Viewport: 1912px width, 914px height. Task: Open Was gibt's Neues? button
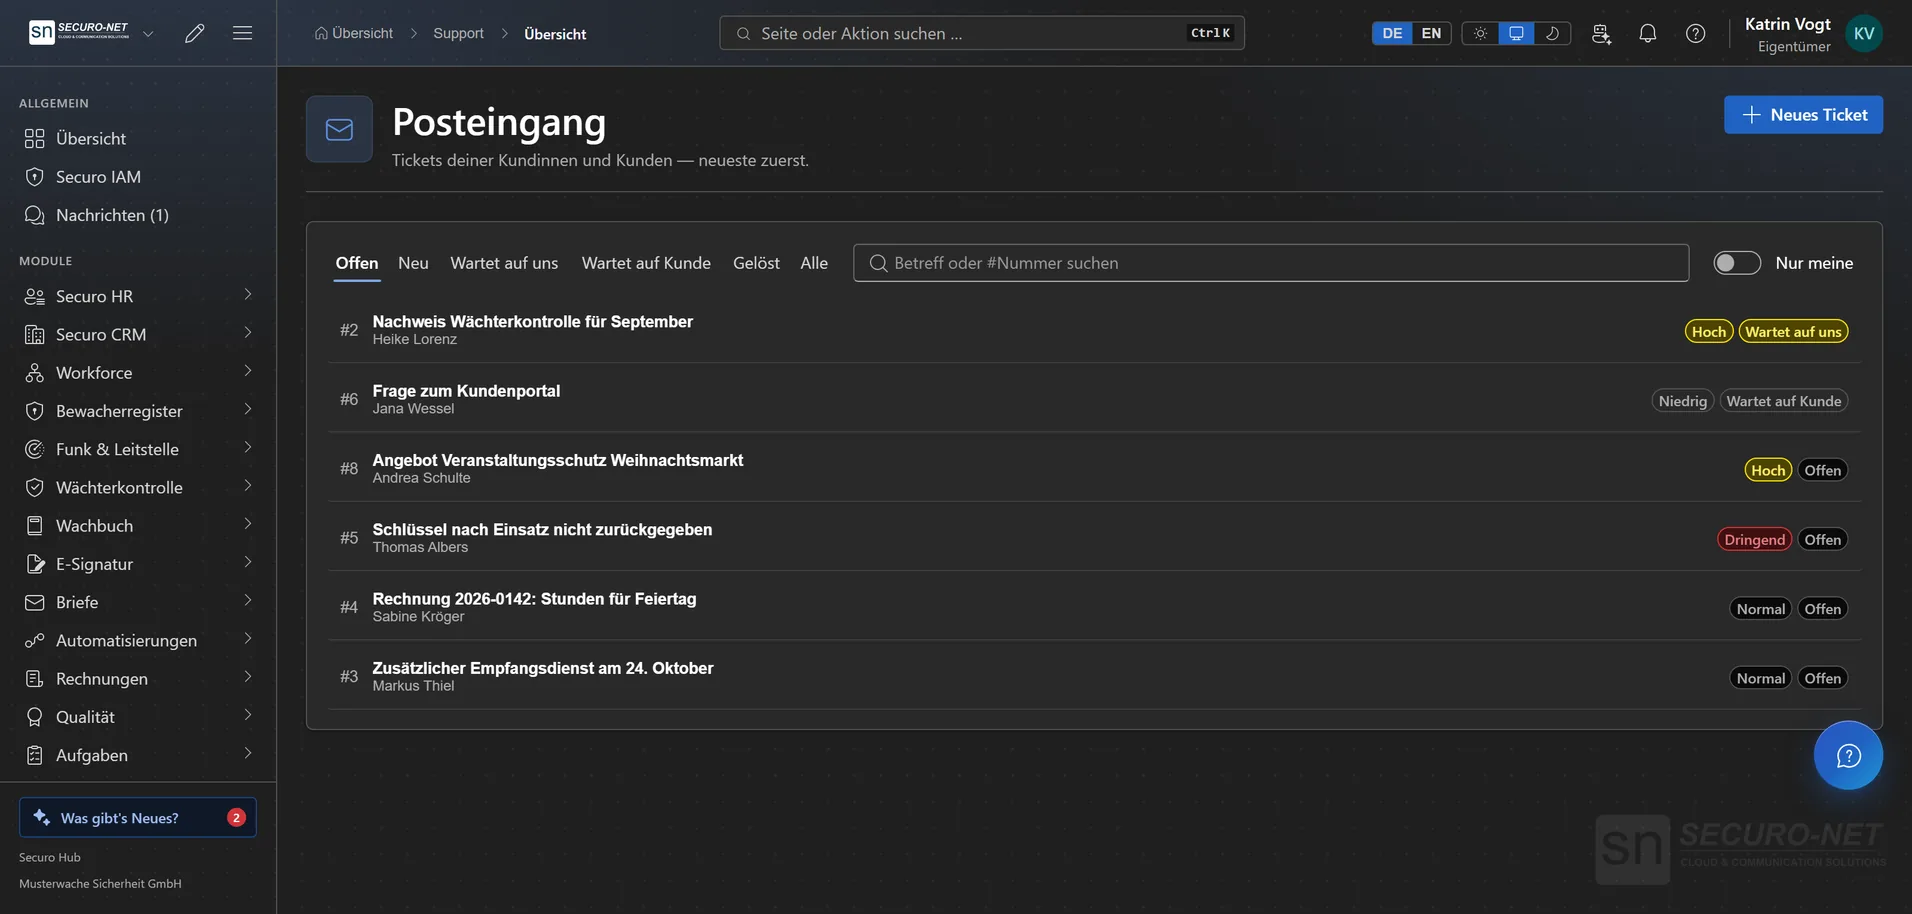click(x=138, y=817)
